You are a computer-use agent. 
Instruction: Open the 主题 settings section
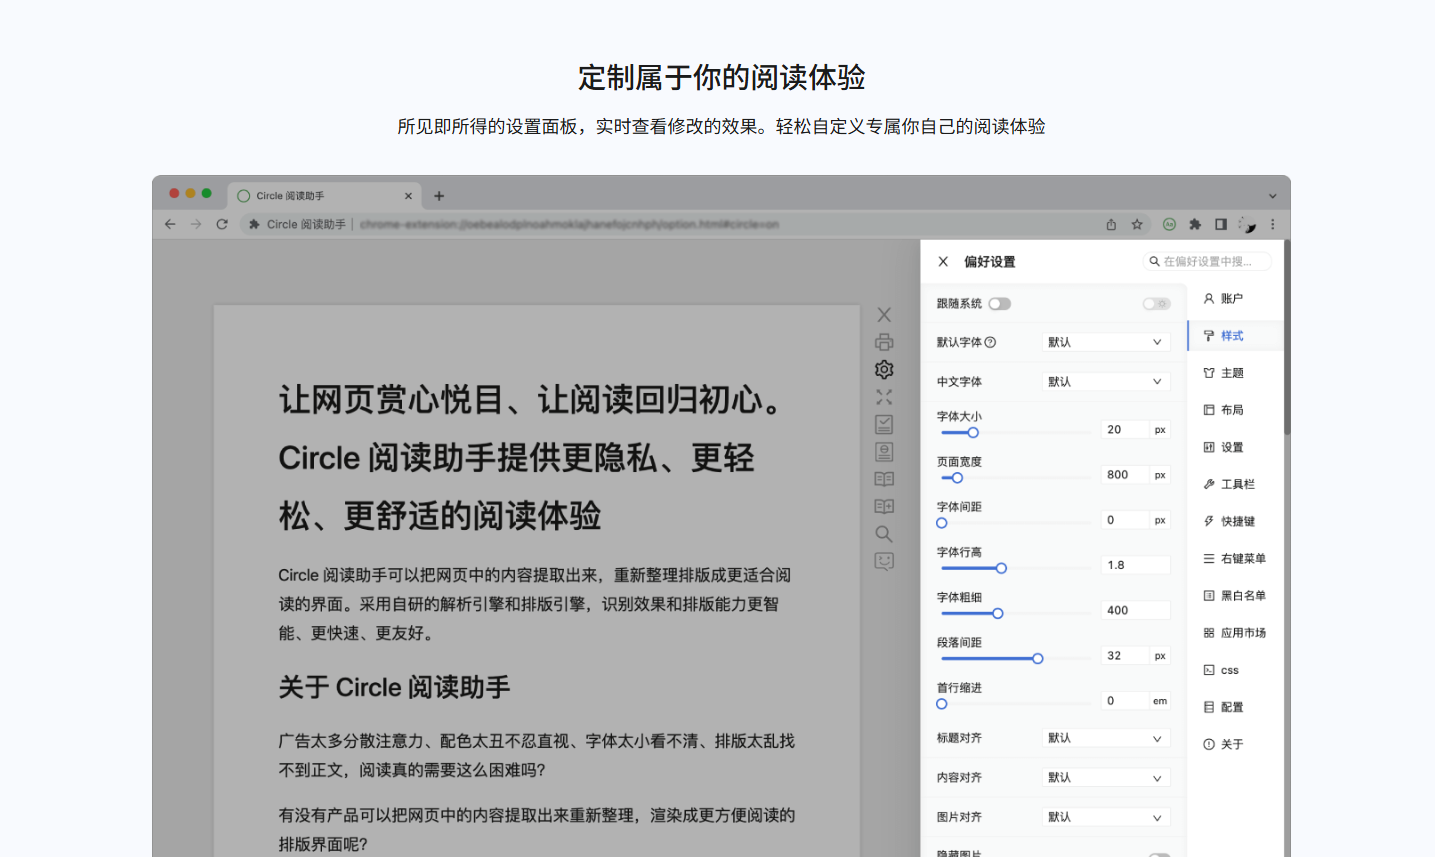pyautogui.click(x=1236, y=373)
